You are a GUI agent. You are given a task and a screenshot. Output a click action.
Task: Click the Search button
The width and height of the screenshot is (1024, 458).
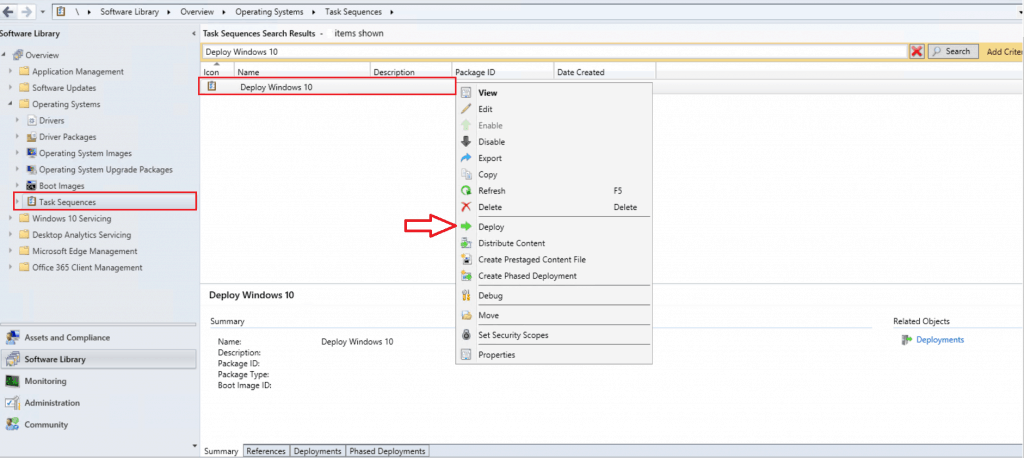click(953, 52)
